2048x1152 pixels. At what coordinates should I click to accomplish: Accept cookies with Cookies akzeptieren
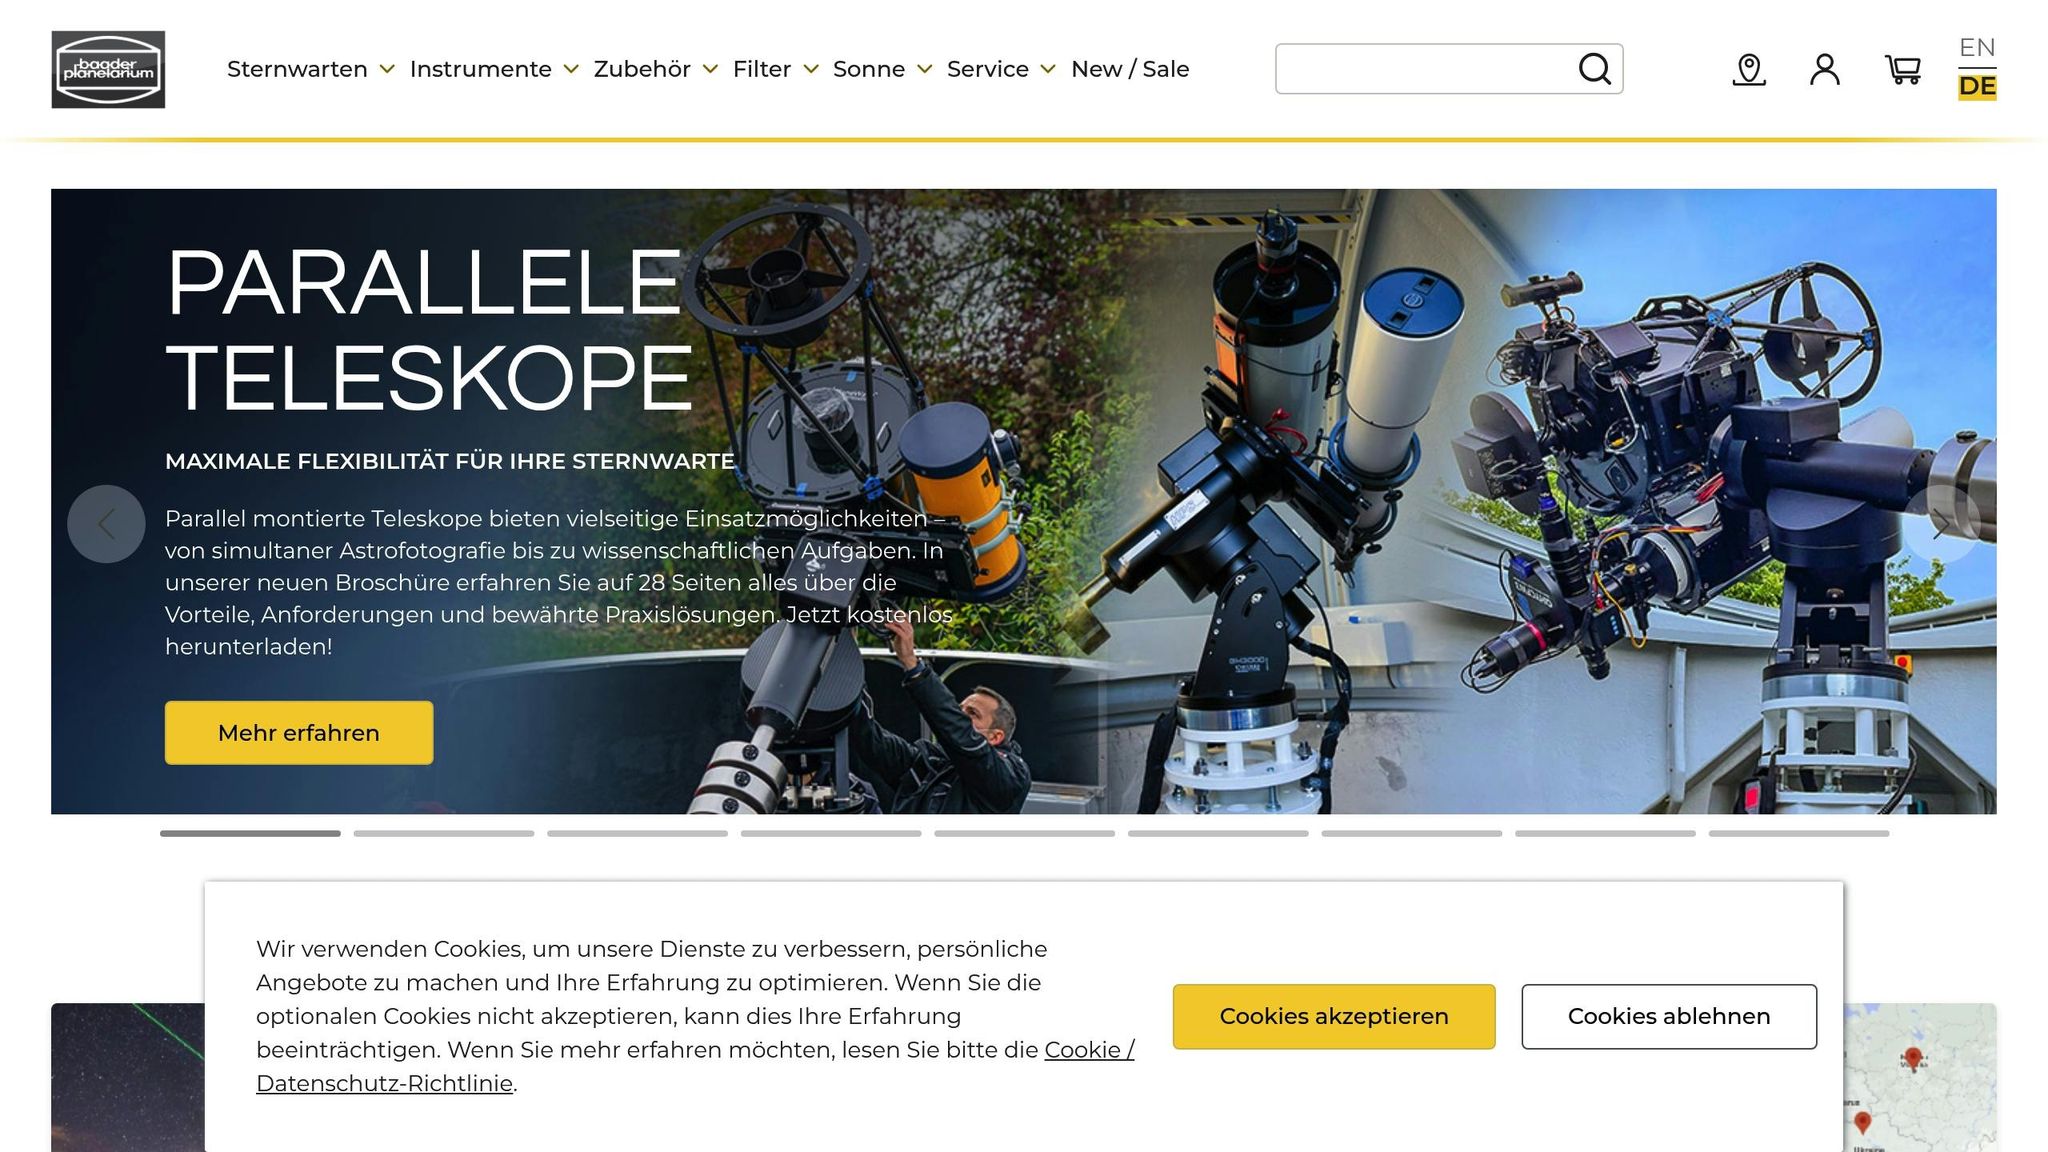tap(1334, 1016)
